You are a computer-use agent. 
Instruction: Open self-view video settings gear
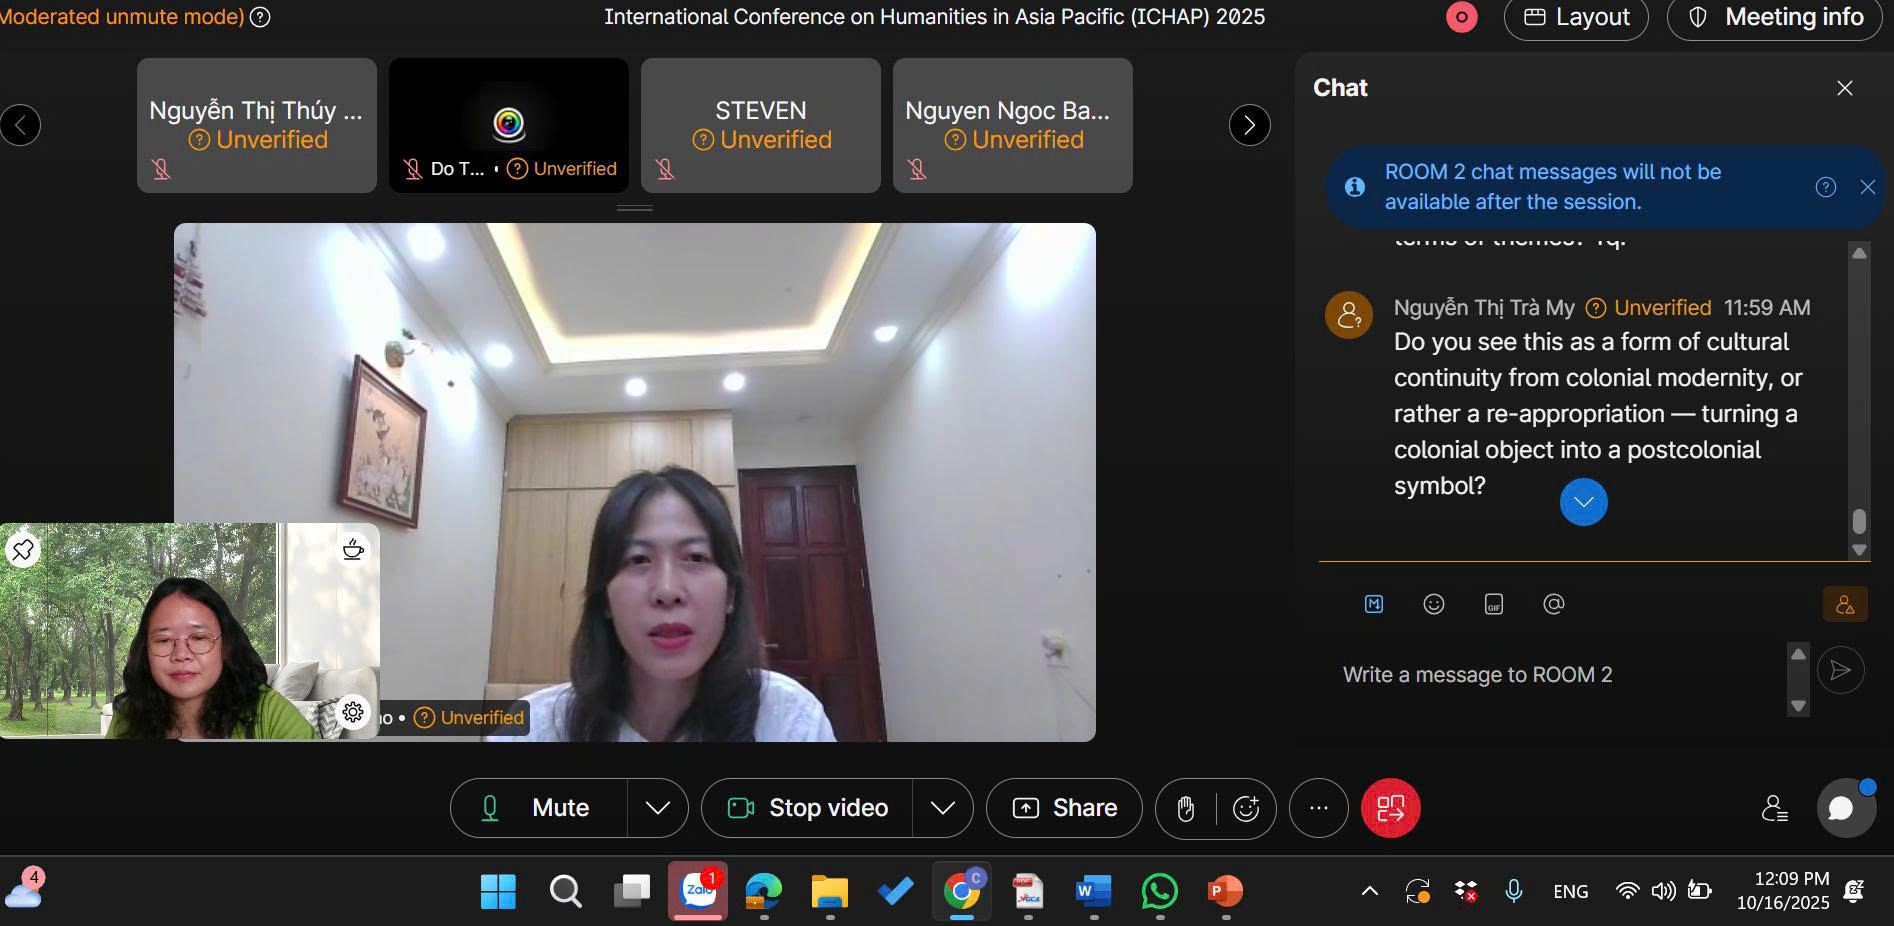point(353,711)
